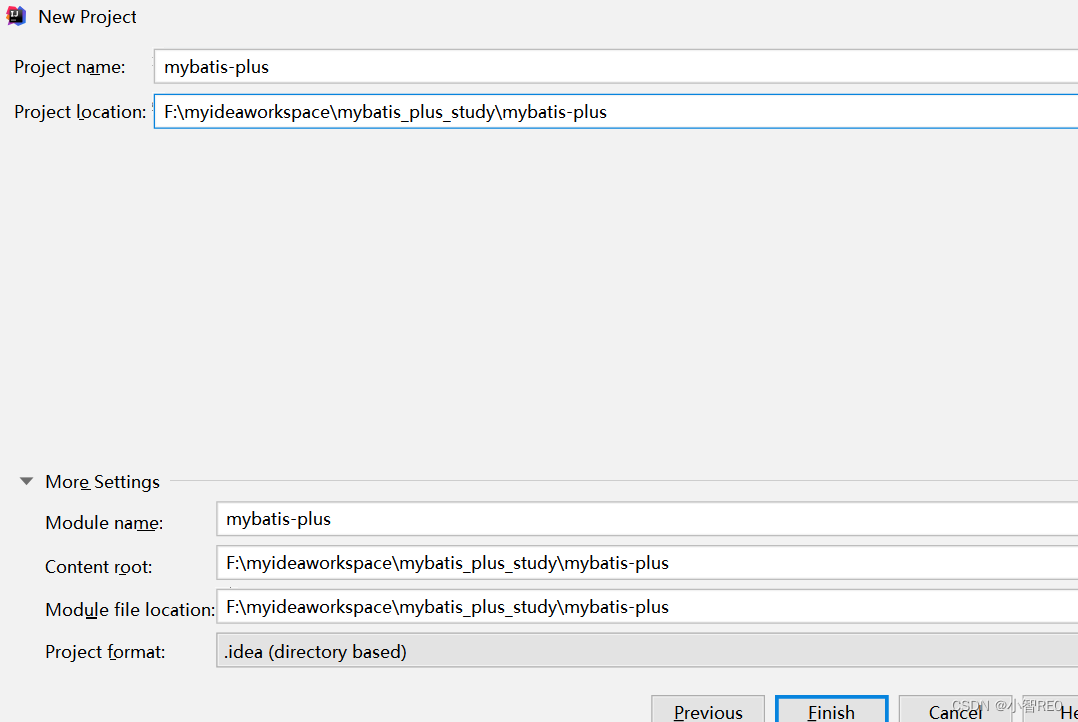Click the Module name input field
This screenshot has width=1078, height=722.
647,519
